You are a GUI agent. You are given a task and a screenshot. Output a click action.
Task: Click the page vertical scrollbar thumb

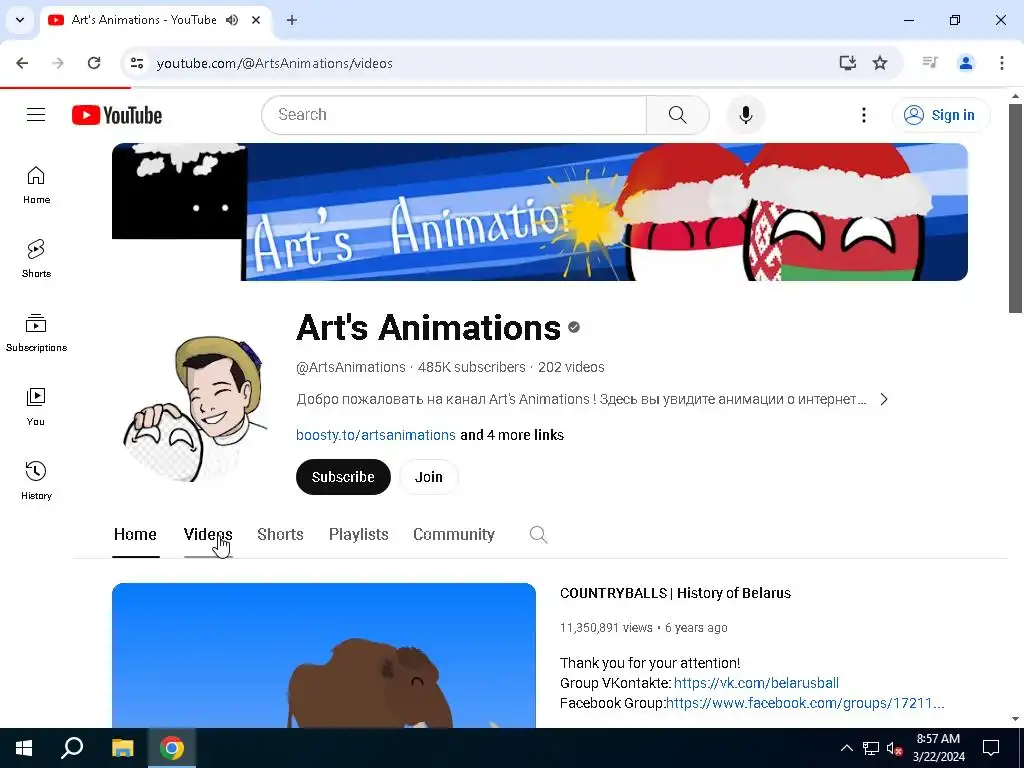click(x=1015, y=208)
